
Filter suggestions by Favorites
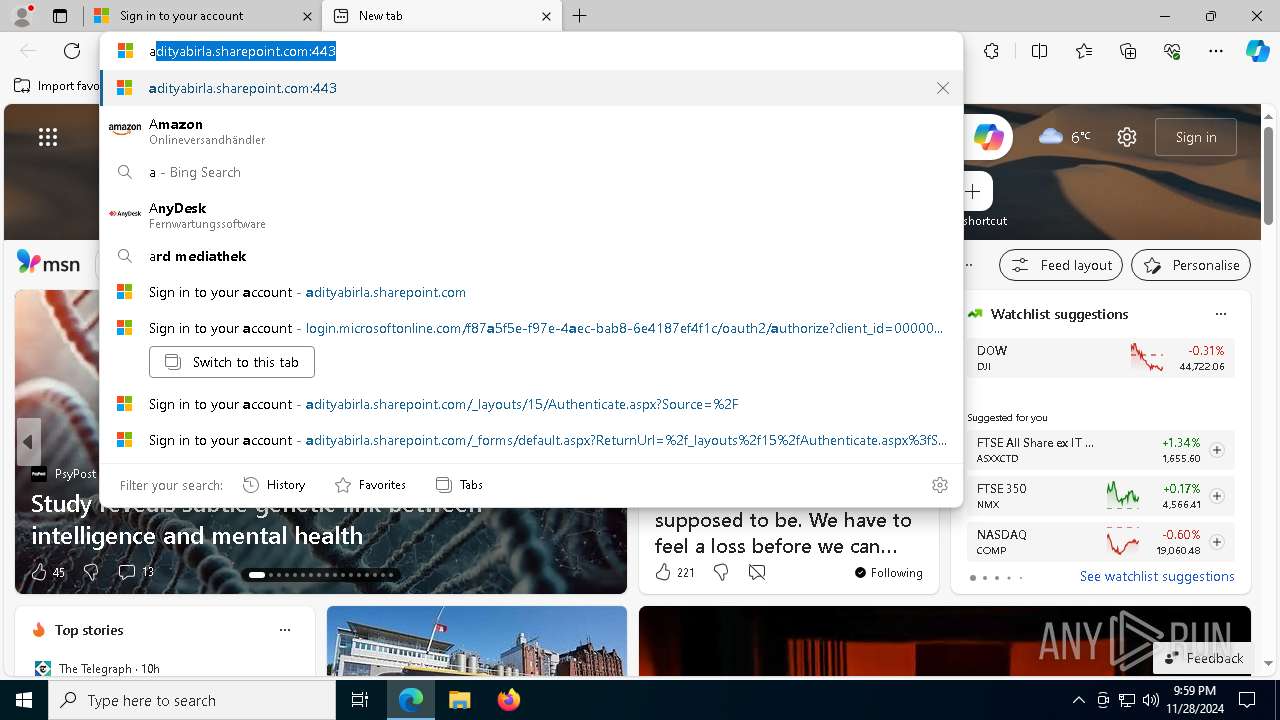pyautogui.click(x=370, y=485)
